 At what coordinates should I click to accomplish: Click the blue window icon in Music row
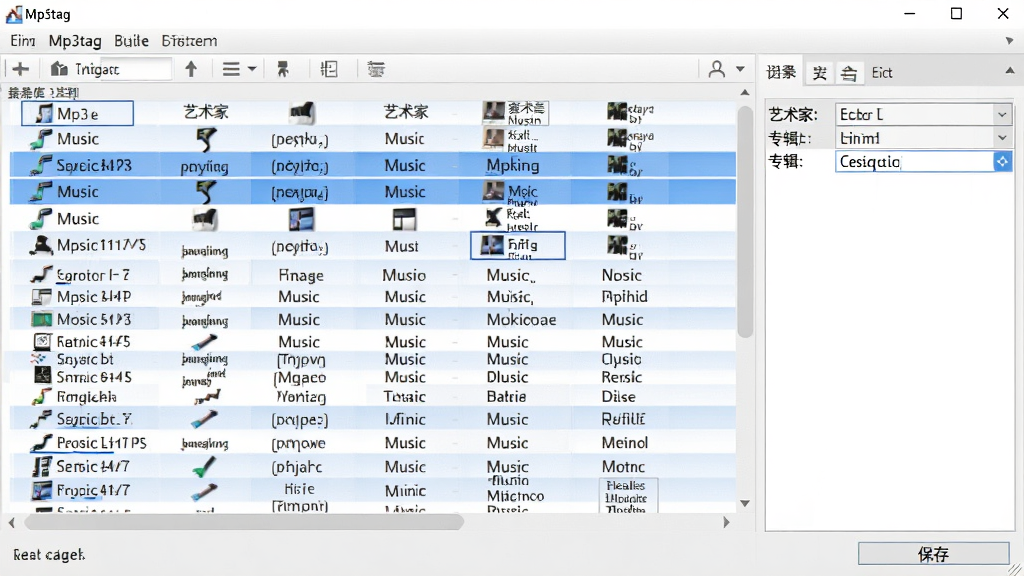click(x=301, y=219)
